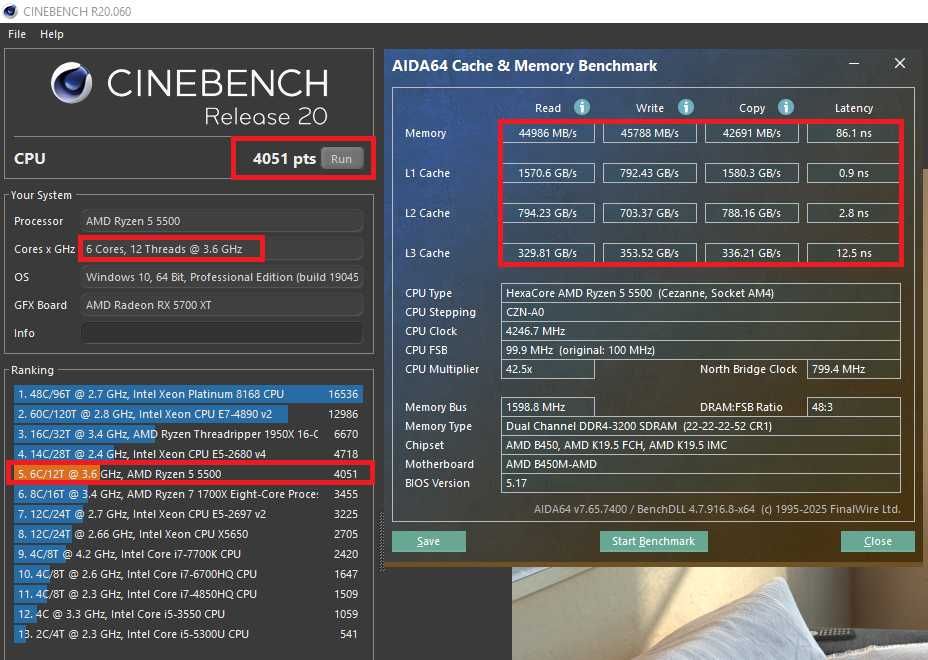Minimize the AIDA64 benchmark window
928x660 pixels.
(854, 63)
